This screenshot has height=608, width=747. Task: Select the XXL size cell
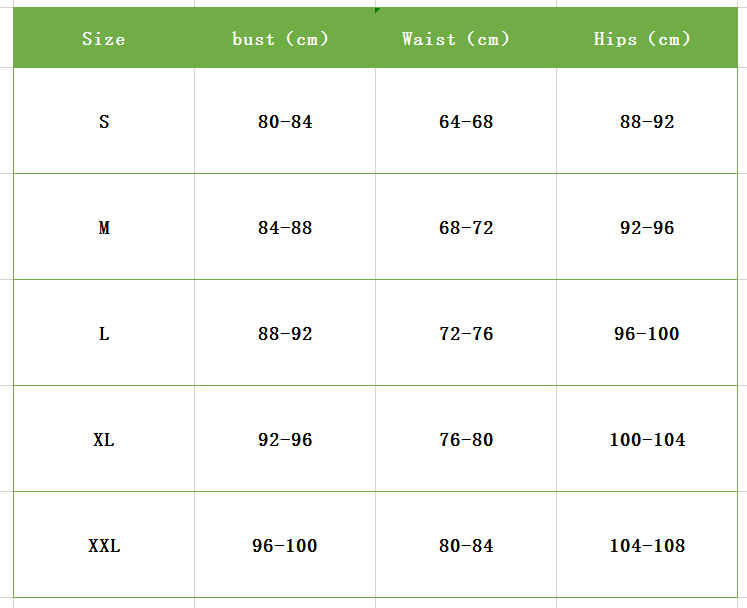point(104,546)
